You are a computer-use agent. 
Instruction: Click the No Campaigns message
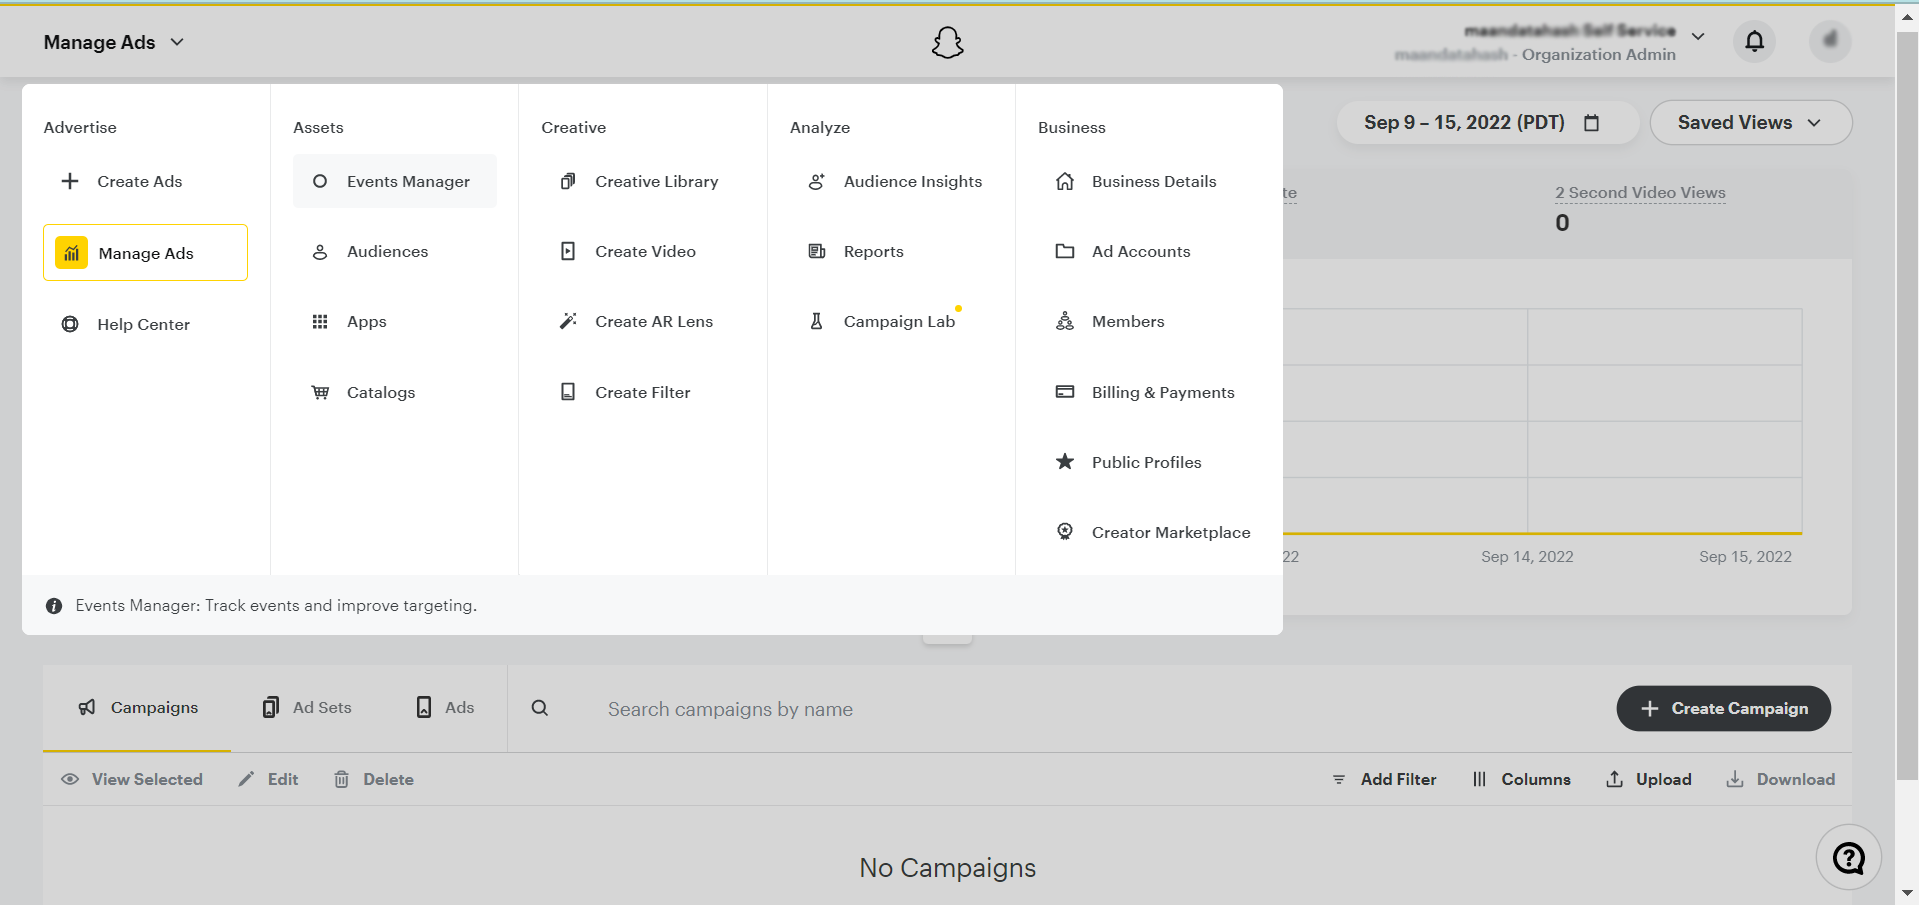947,867
